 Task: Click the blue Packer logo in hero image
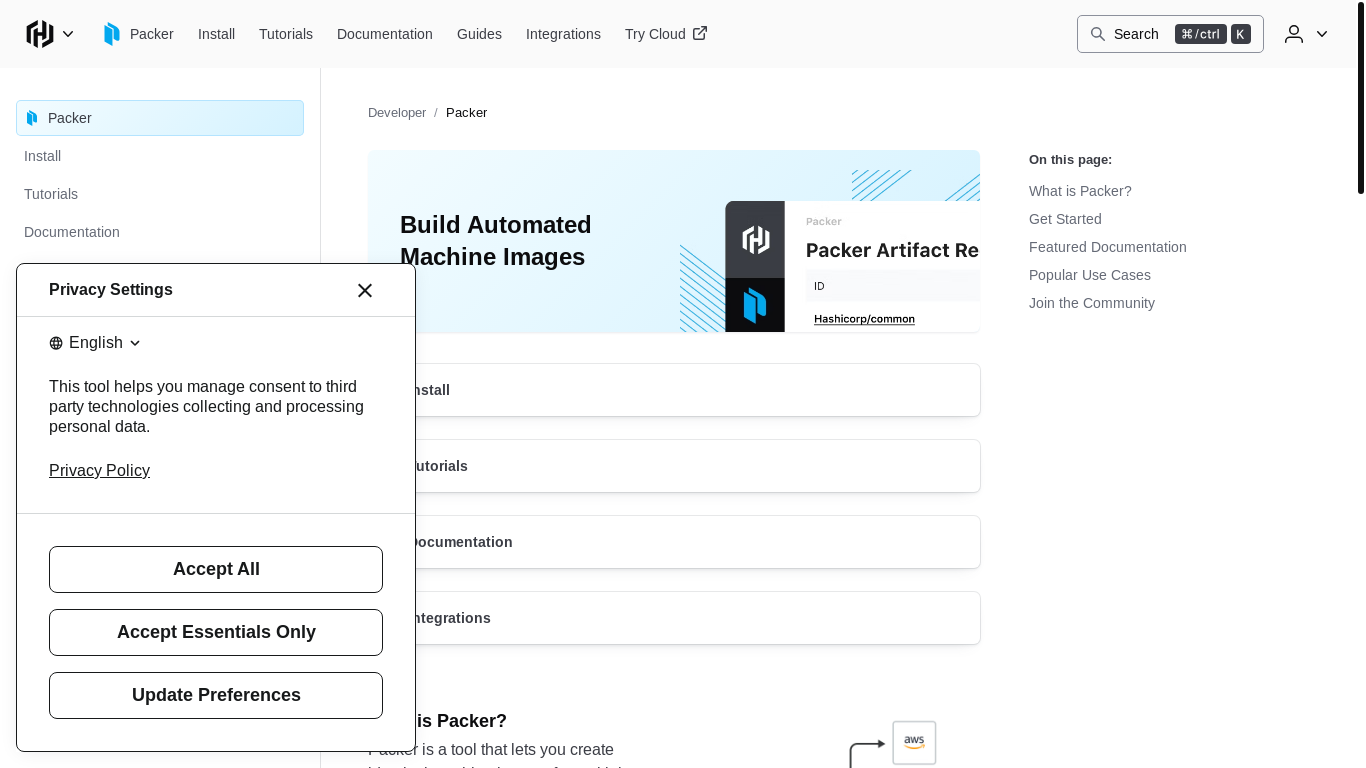coord(755,305)
